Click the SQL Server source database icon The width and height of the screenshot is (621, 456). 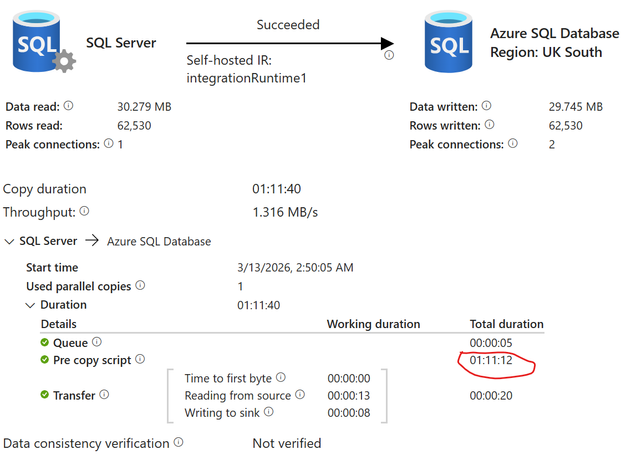pos(44,42)
